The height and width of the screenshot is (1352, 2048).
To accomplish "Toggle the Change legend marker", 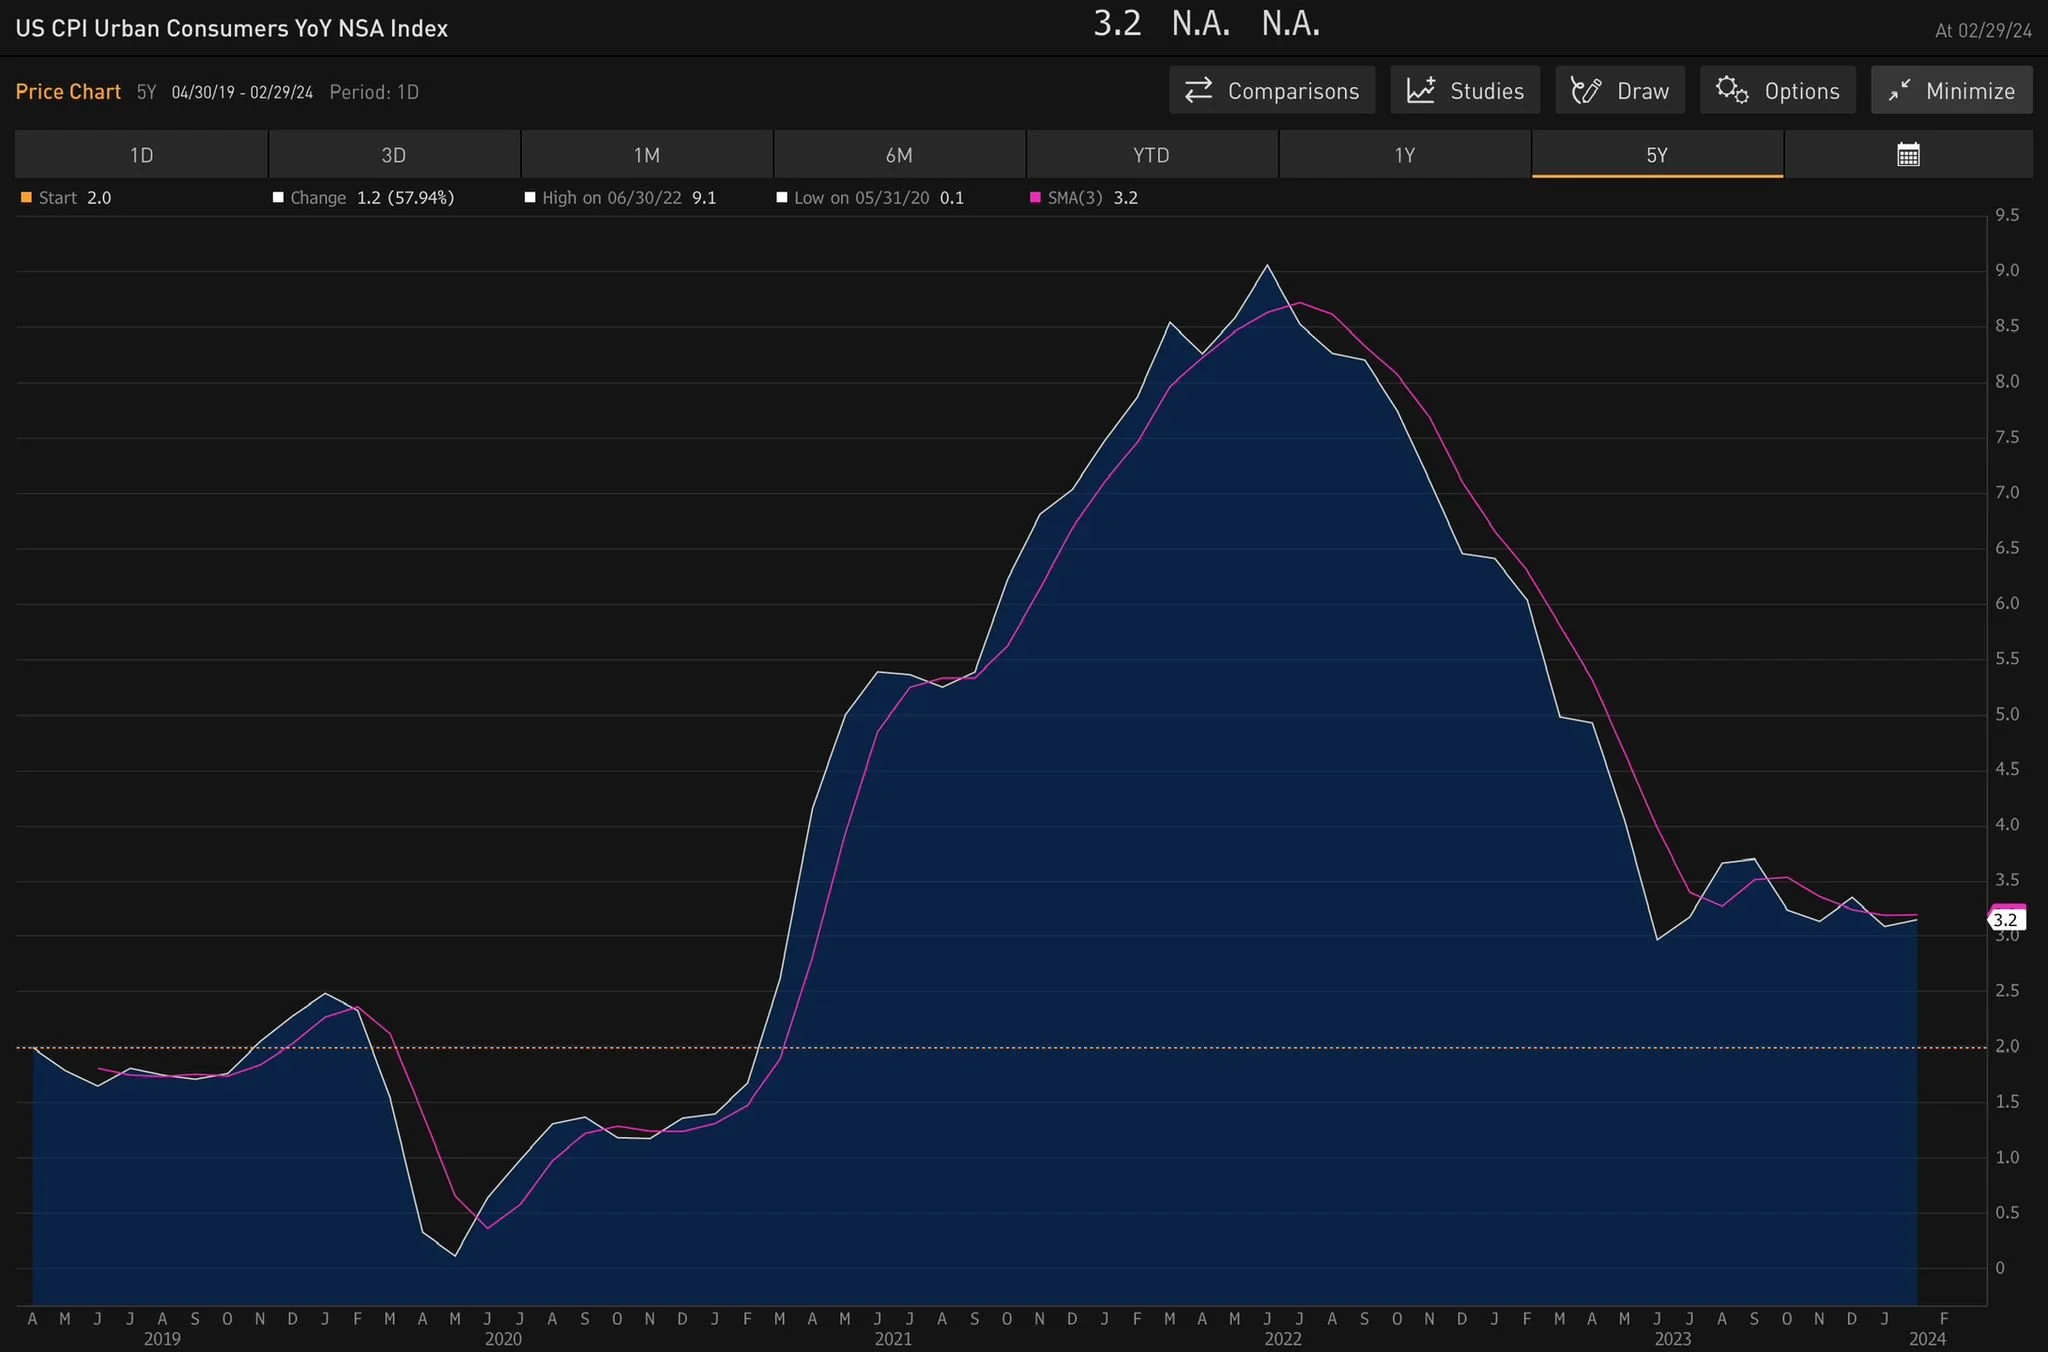I will 278,198.
